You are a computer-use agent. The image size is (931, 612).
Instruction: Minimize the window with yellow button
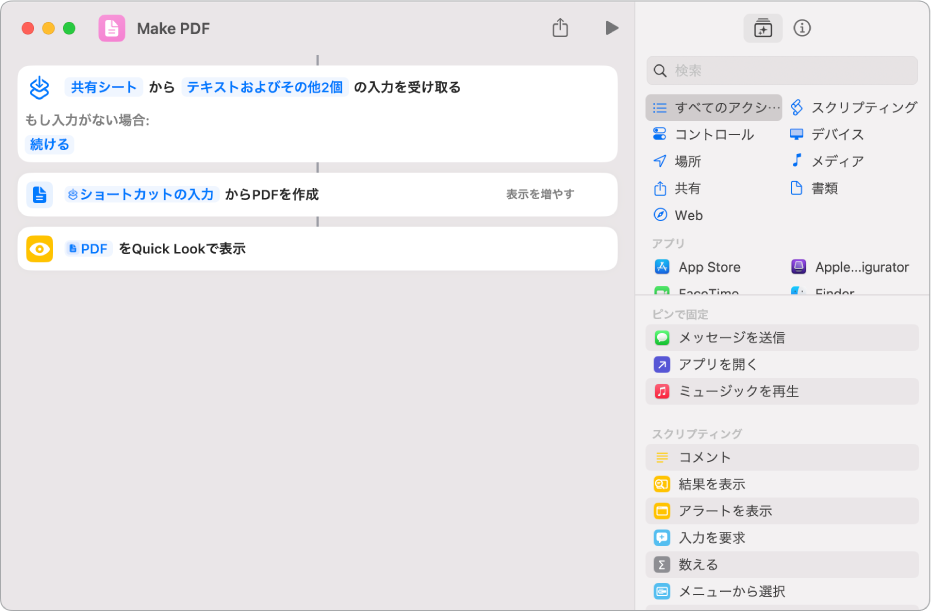tap(49, 28)
